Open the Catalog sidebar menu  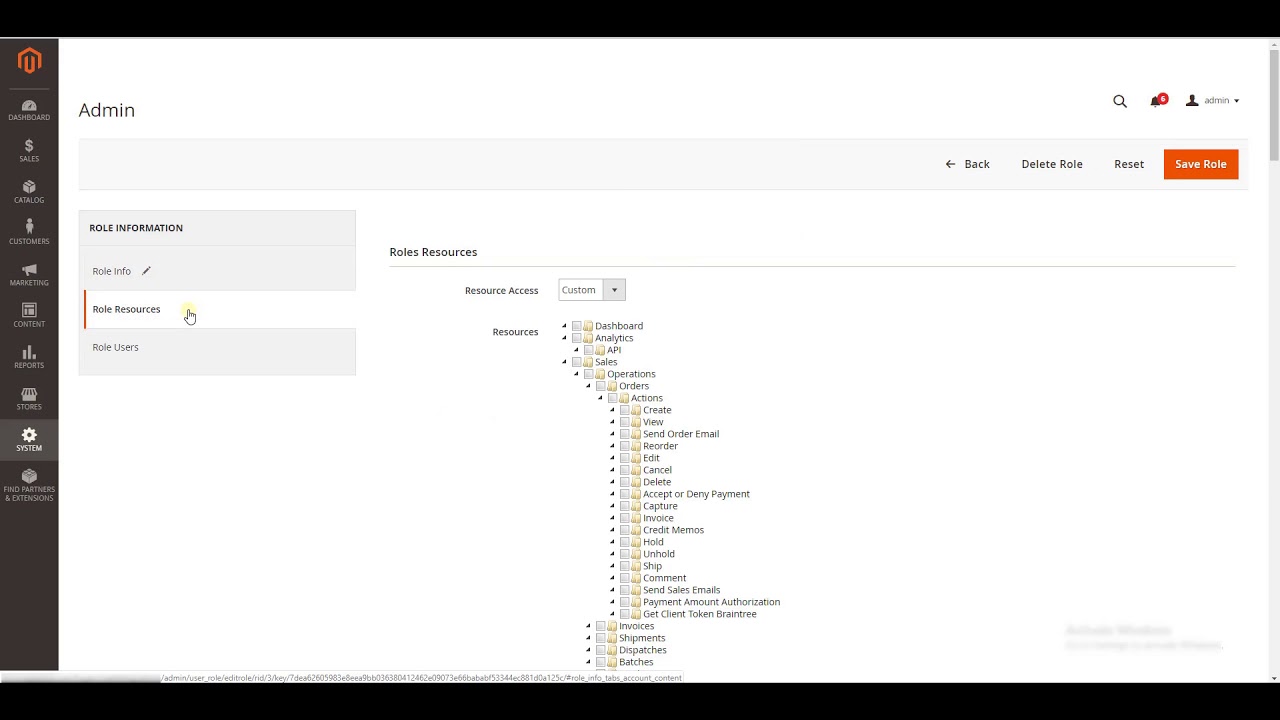pos(29,193)
